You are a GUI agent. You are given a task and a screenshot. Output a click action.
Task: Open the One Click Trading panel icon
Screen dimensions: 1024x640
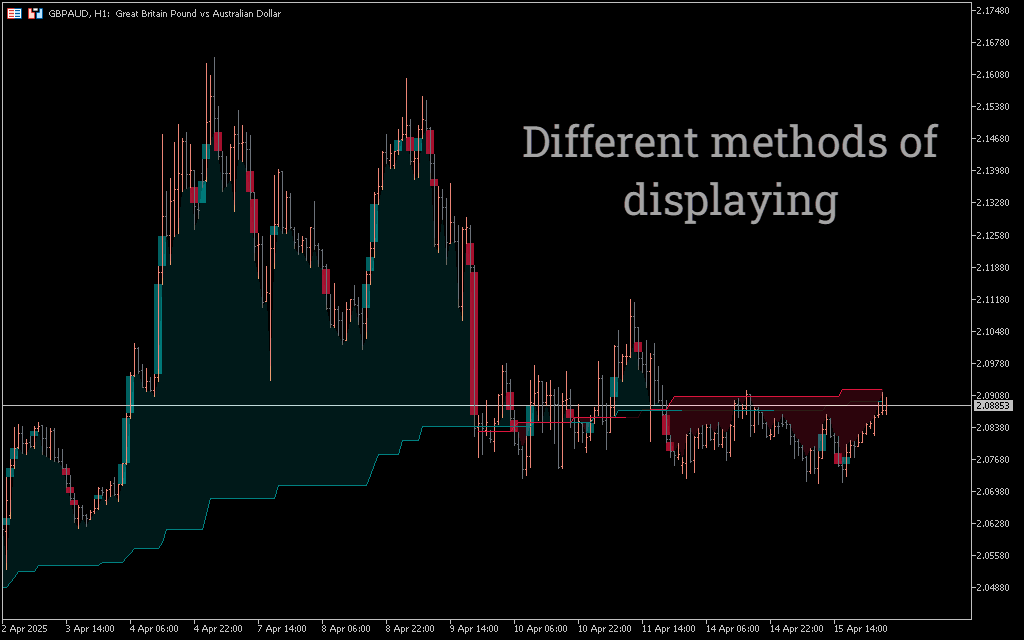click(14, 14)
